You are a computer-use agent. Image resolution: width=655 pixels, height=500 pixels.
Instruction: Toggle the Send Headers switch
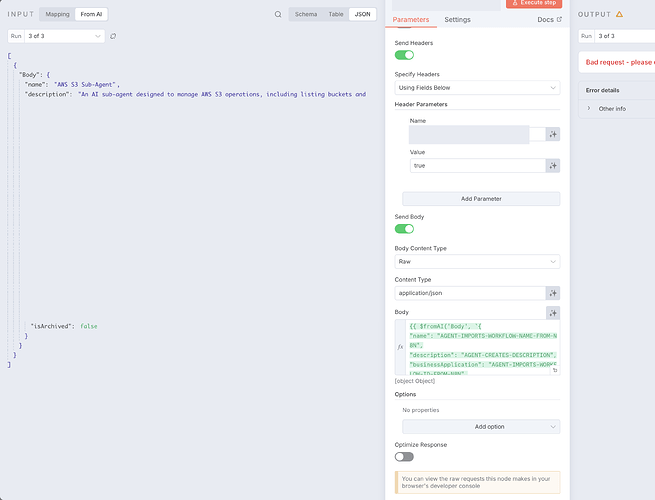tap(404, 55)
